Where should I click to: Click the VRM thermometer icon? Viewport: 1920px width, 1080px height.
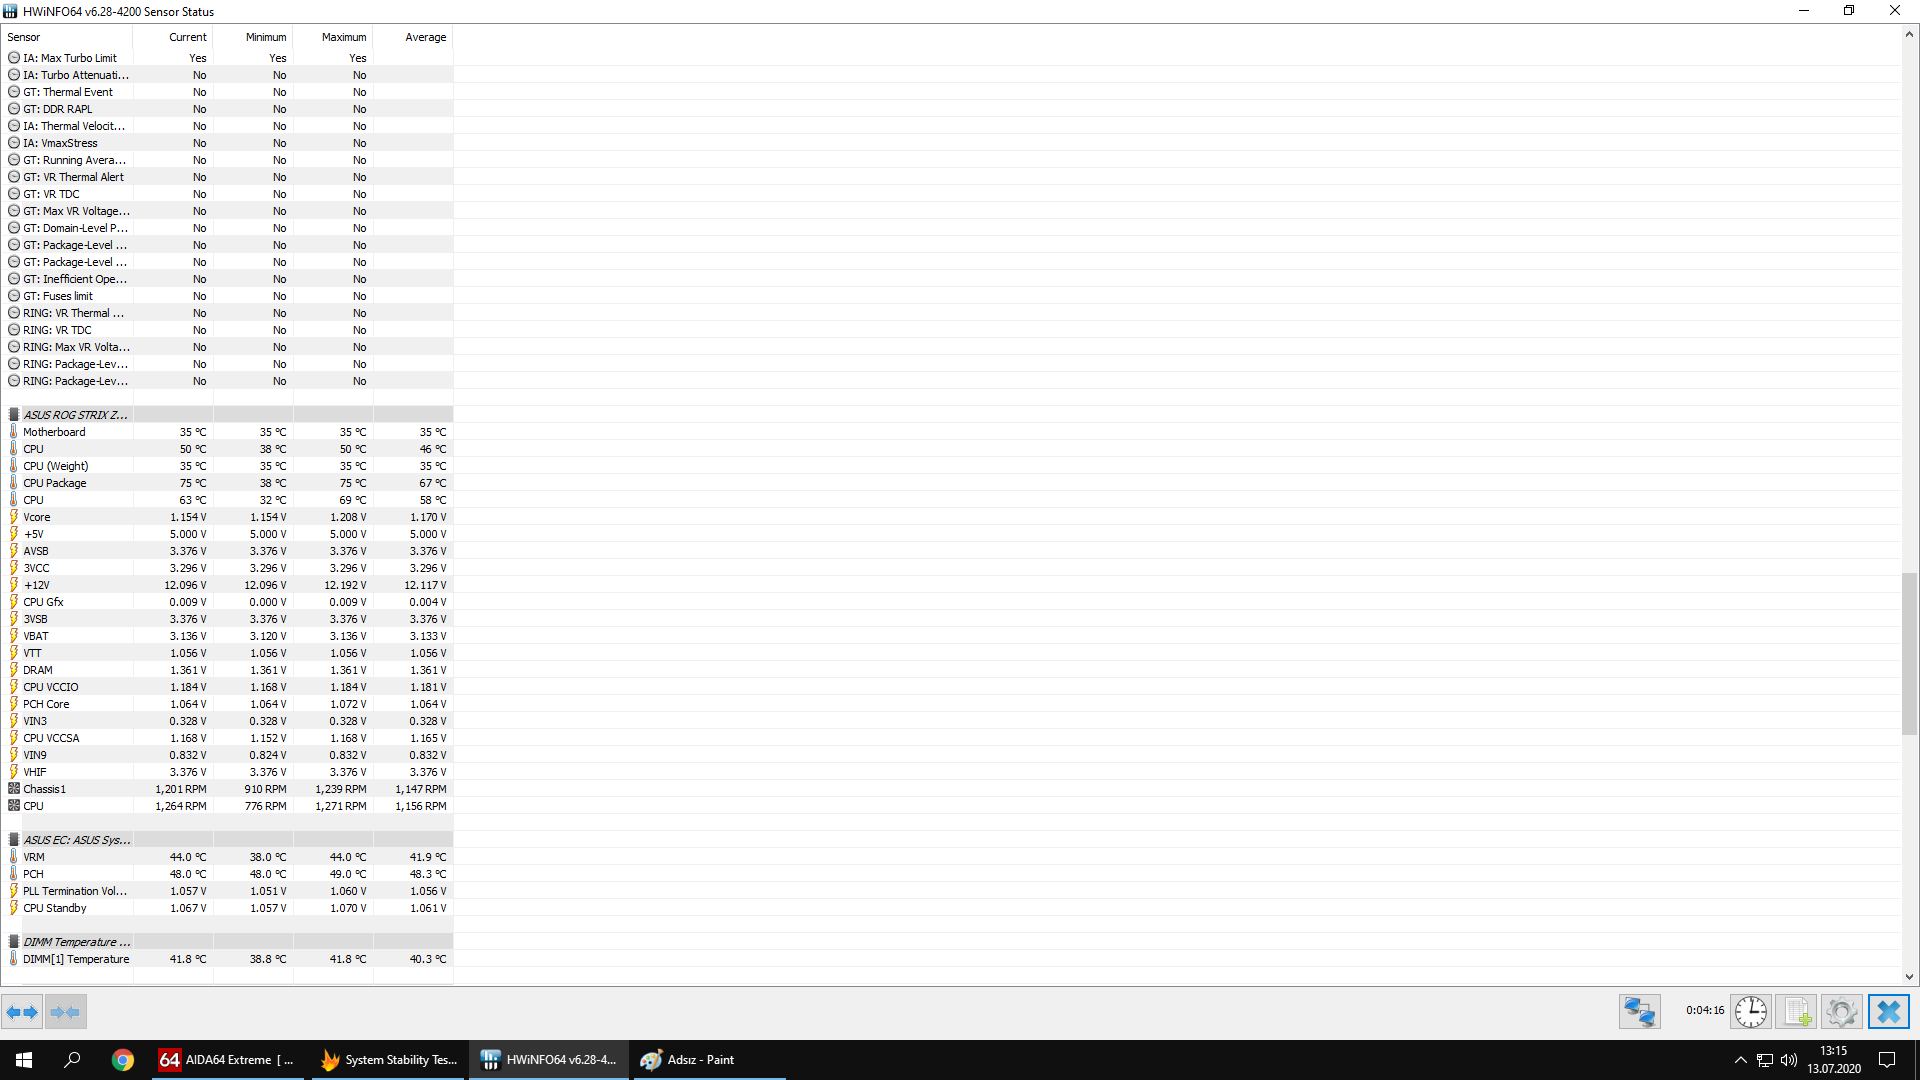tap(14, 857)
